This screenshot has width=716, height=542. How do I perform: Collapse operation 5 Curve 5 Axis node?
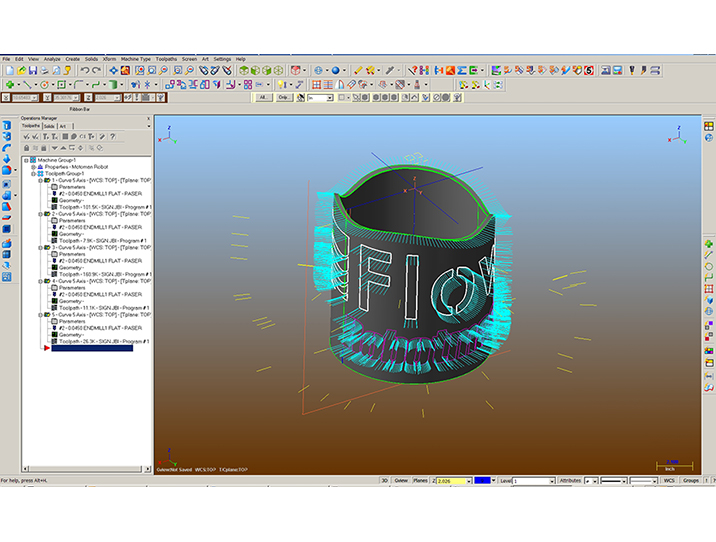click(41, 315)
